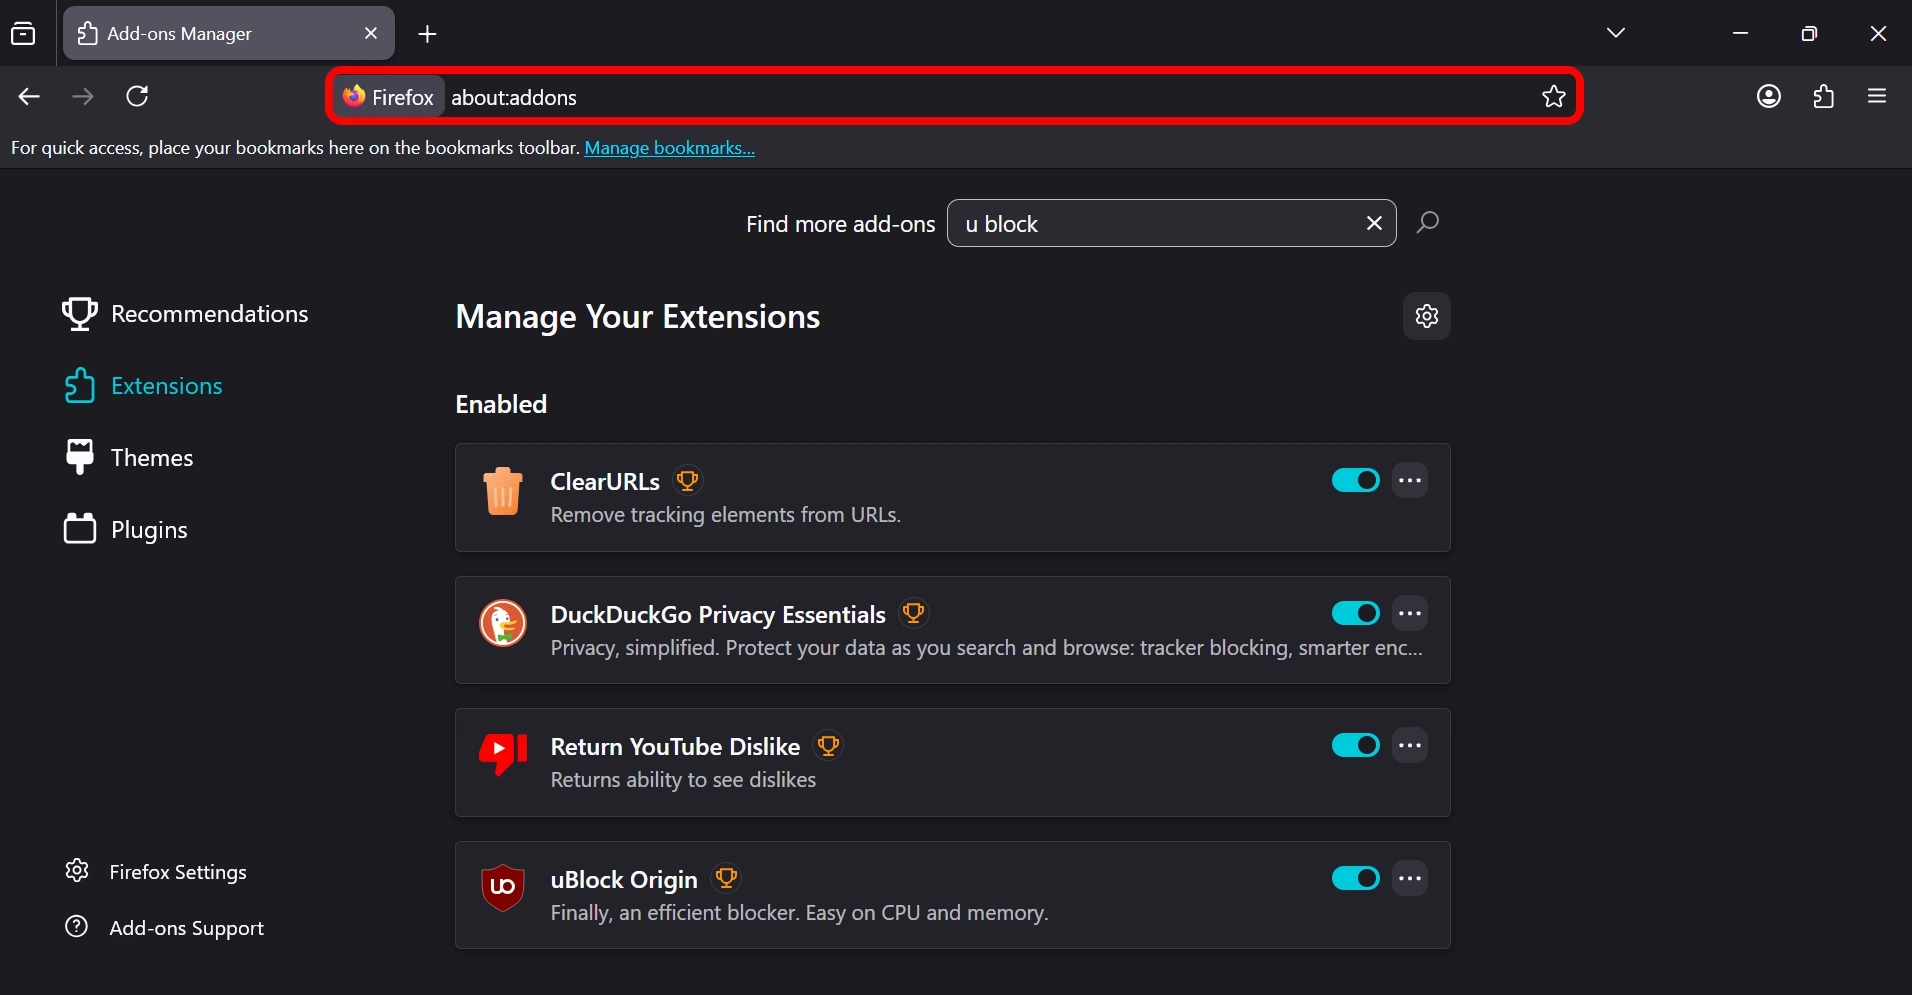
Task: Disable the ClearURLs extension
Action: (1355, 480)
